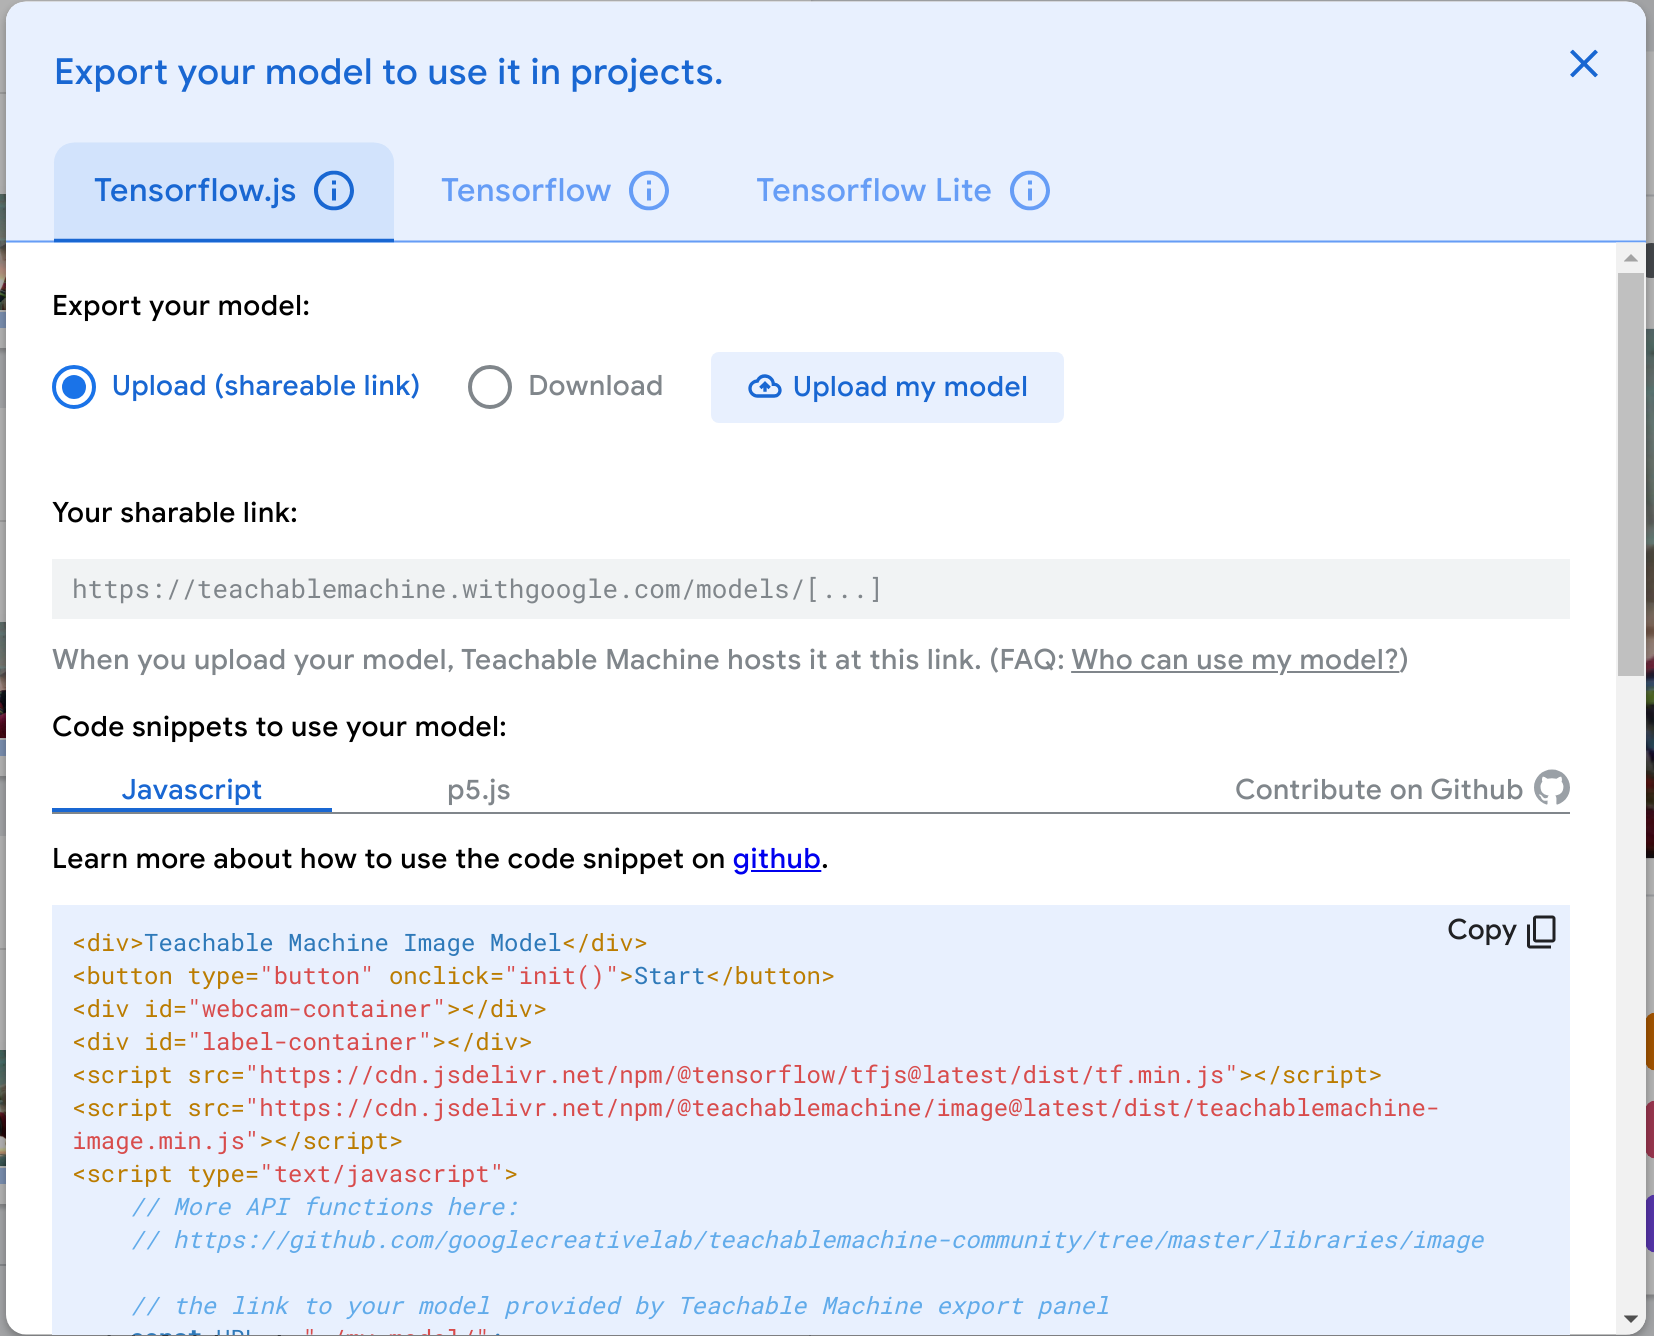Click the Upload my model button
1654x1336 pixels.
887,387
